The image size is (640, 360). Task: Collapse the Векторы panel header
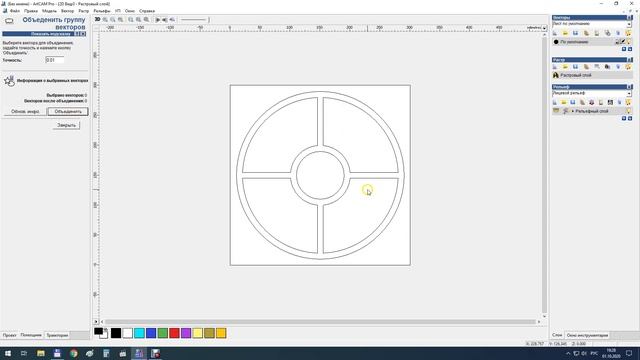(629, 18)
